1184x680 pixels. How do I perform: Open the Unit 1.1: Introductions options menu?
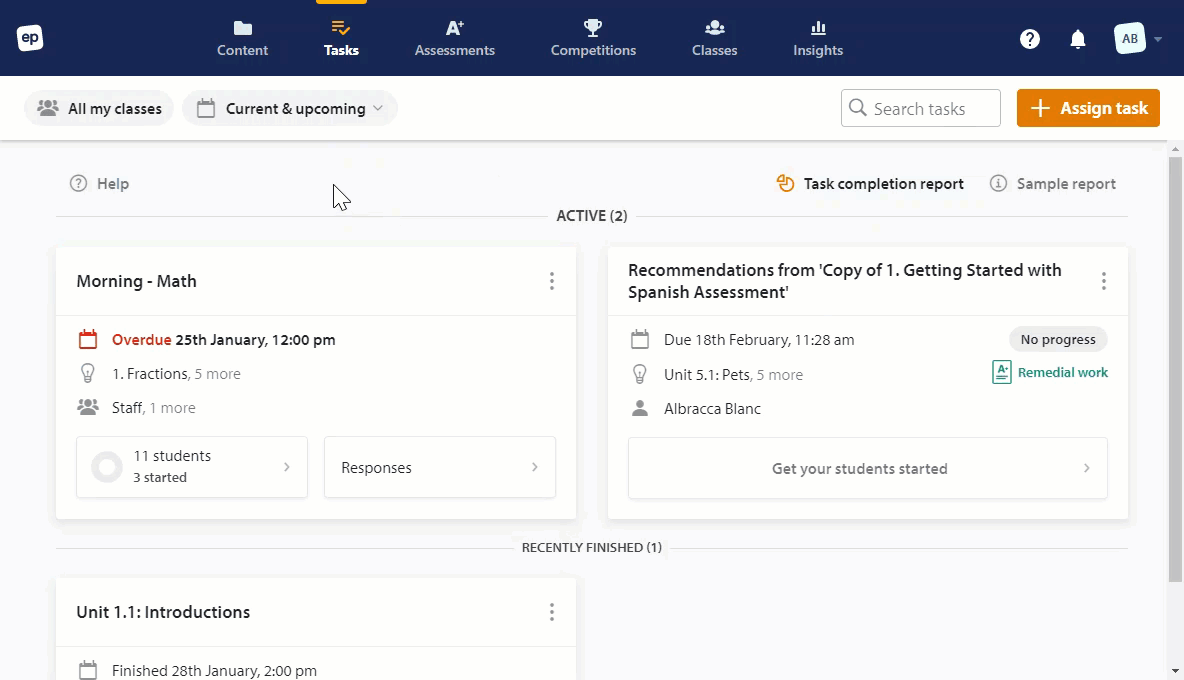pos(552,612)
